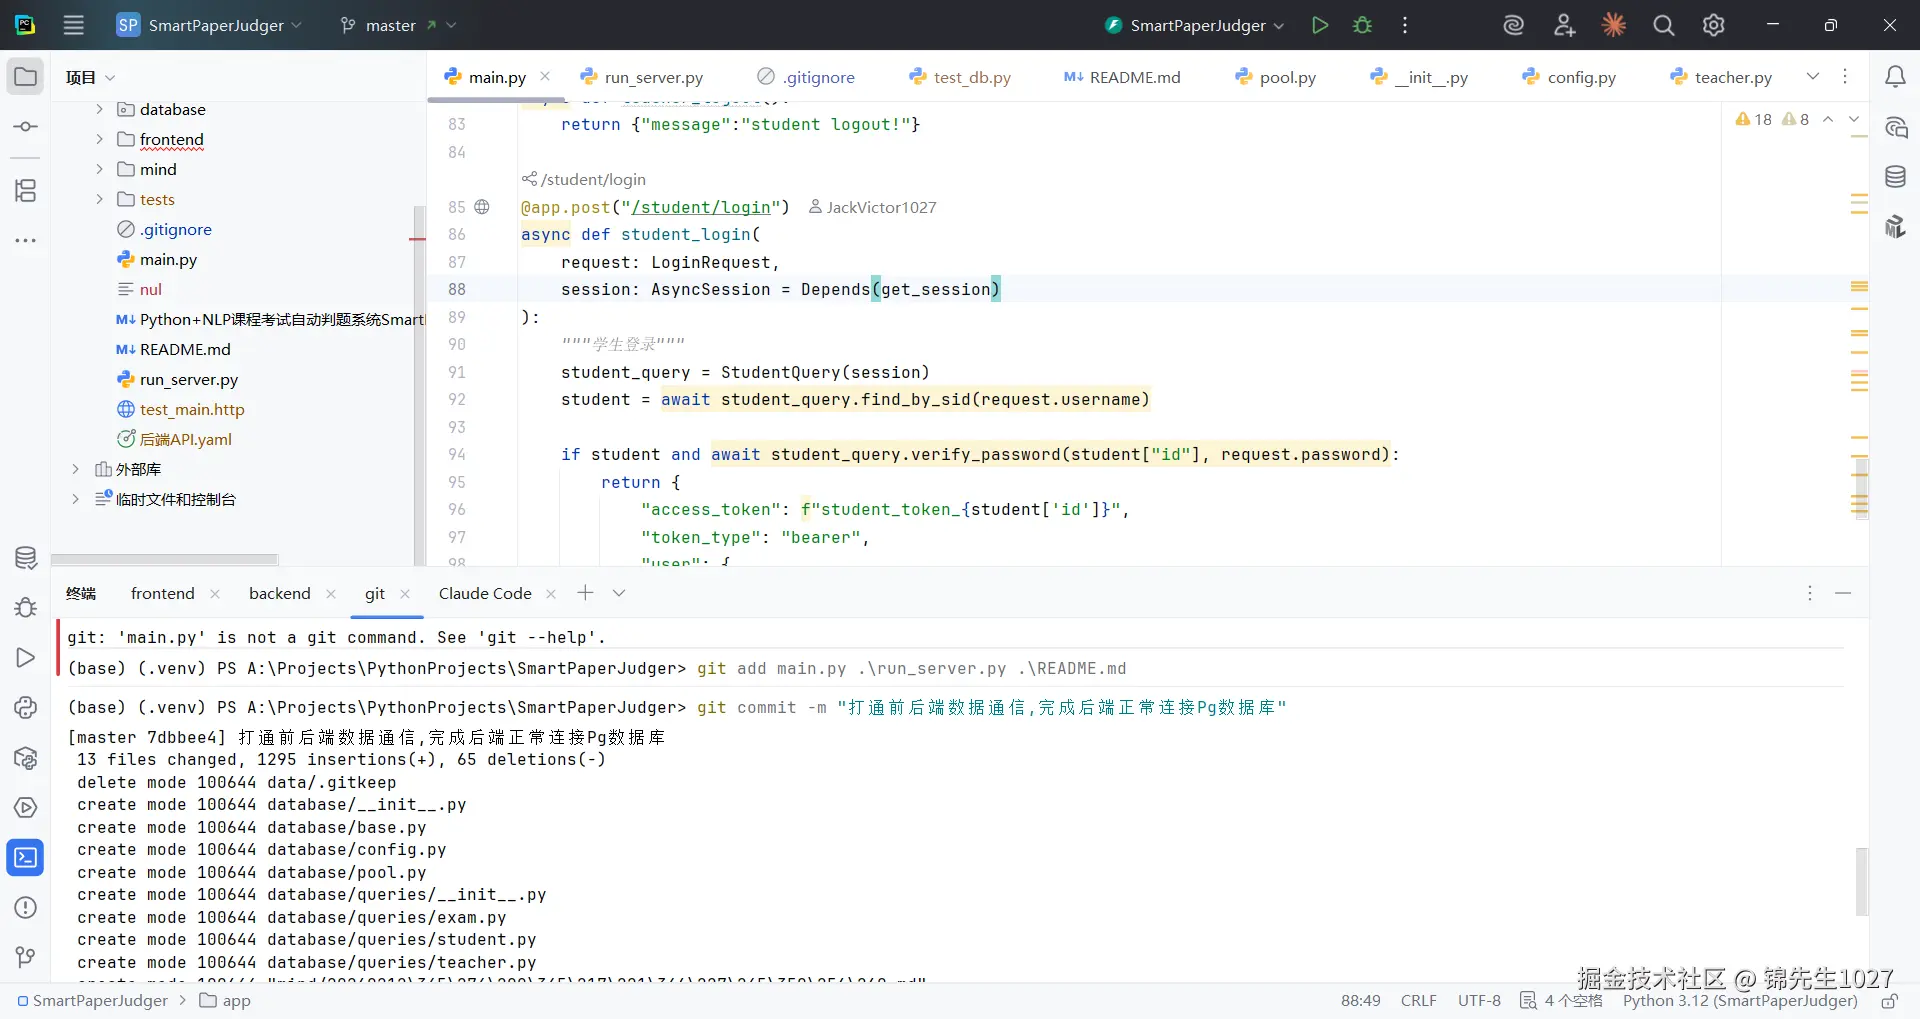The height and width of the screenshot is (1019, 1920).
Task: Start debugging with the bug icon
Action: [1362, 25]
